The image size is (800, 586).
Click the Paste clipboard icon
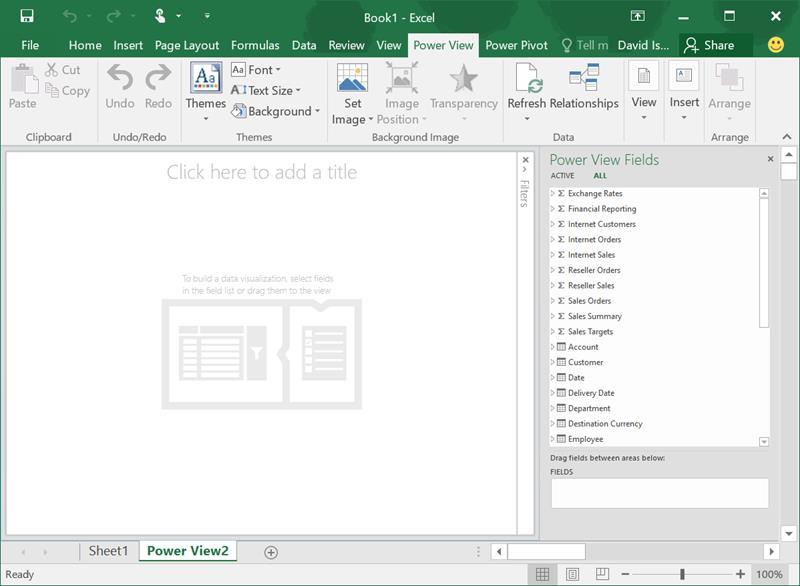coord(23,80)
